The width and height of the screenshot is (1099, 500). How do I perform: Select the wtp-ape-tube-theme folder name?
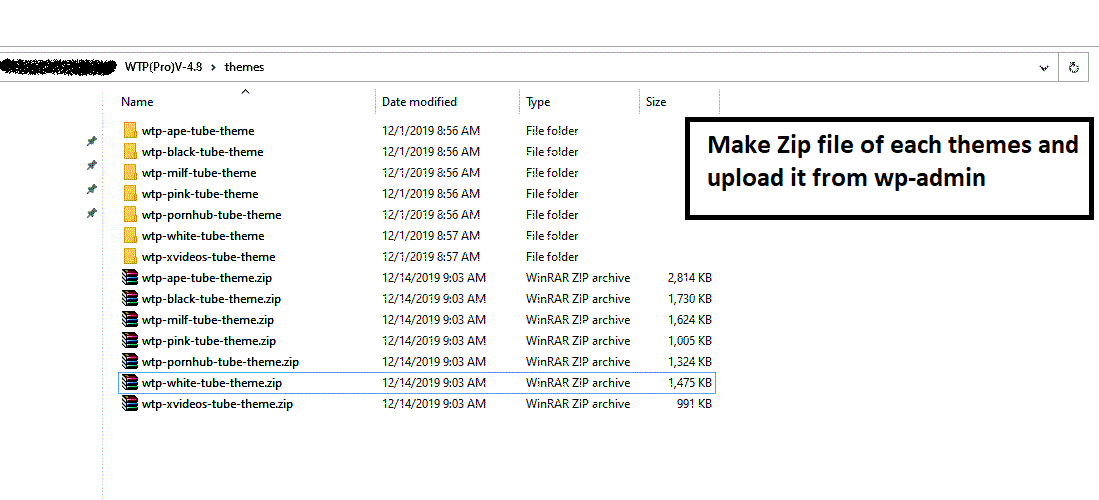coord(198,130)
